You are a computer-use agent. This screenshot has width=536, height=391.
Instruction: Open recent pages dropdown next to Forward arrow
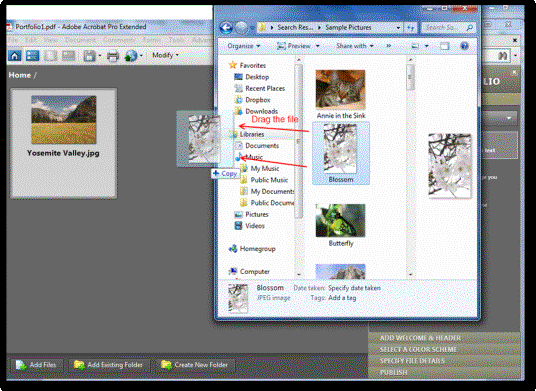tap(252, 28)
